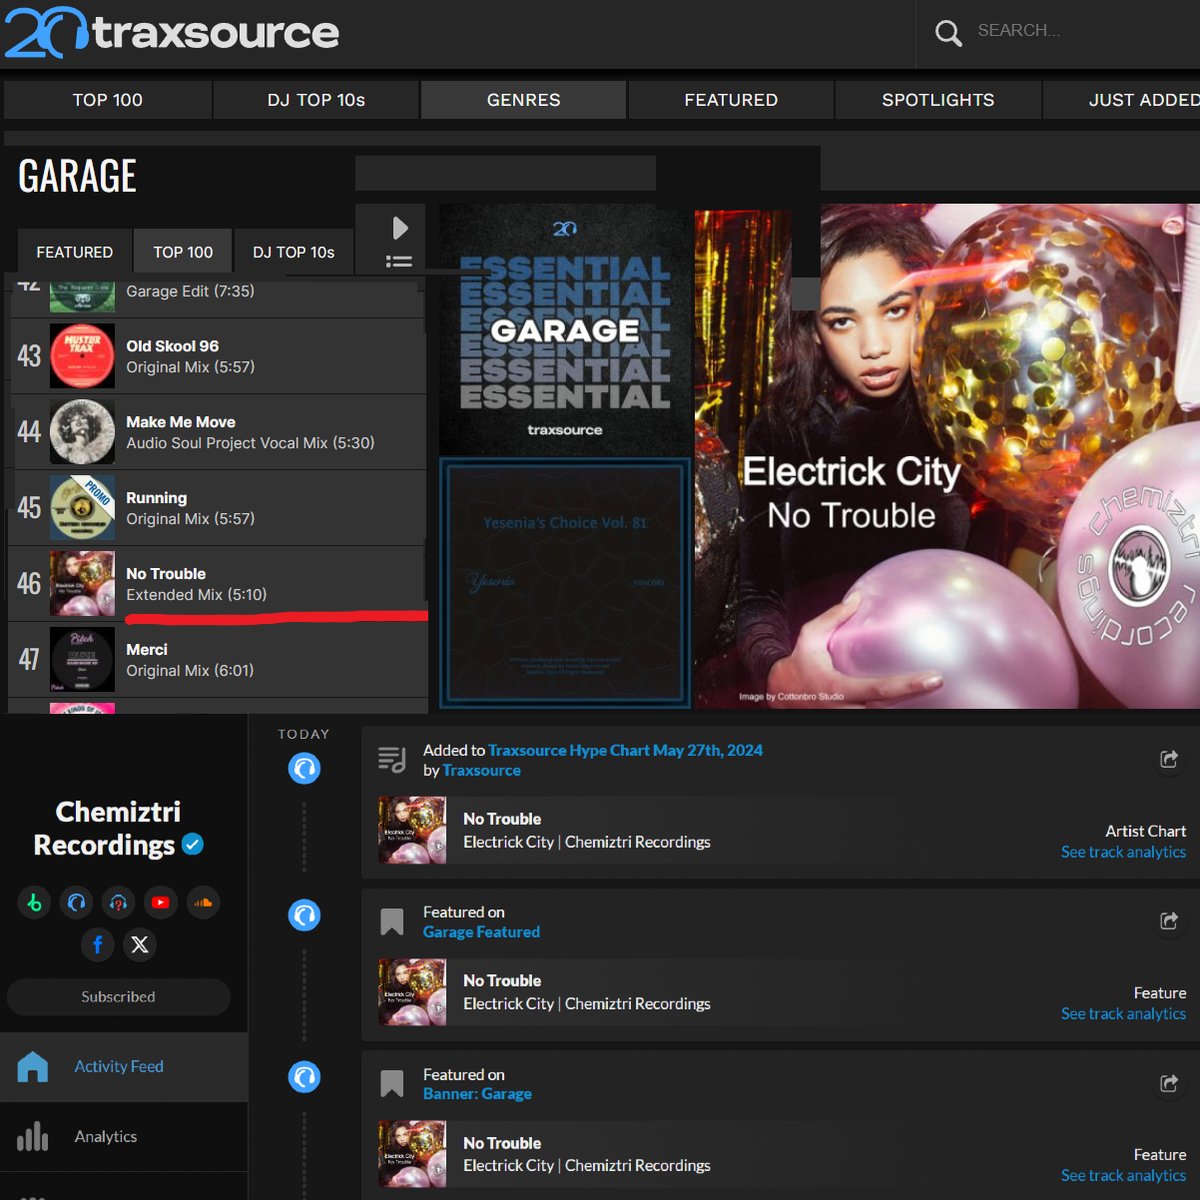Screen dimensions: 1200x1200
Task: Open the playlist queue icon below play
Action: (399, 261)
